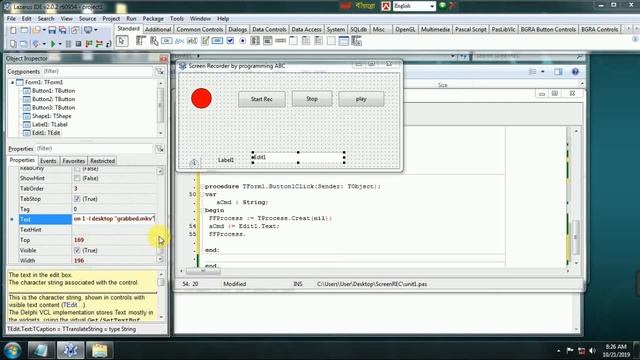Collapse the Form1: TForm1 tree node
Image resolution: width=640 pixels, height=360 pixels.
[12, 82]
